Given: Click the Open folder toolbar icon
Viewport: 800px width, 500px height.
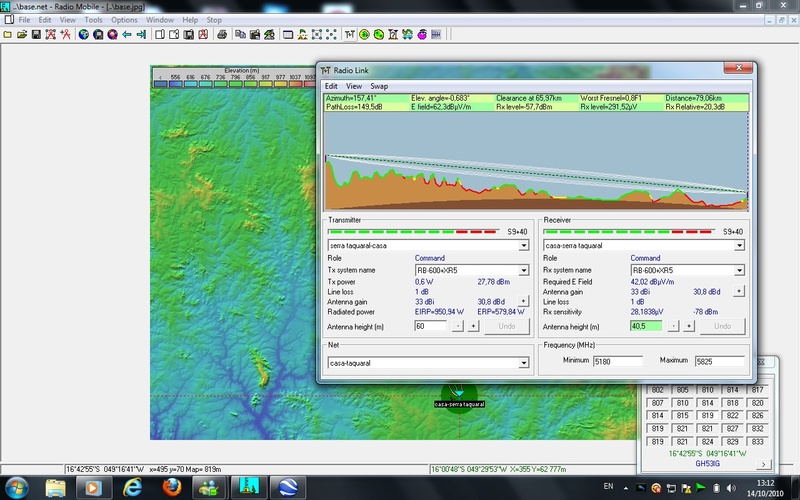Looking at the screenshot, I should [21, 34].
